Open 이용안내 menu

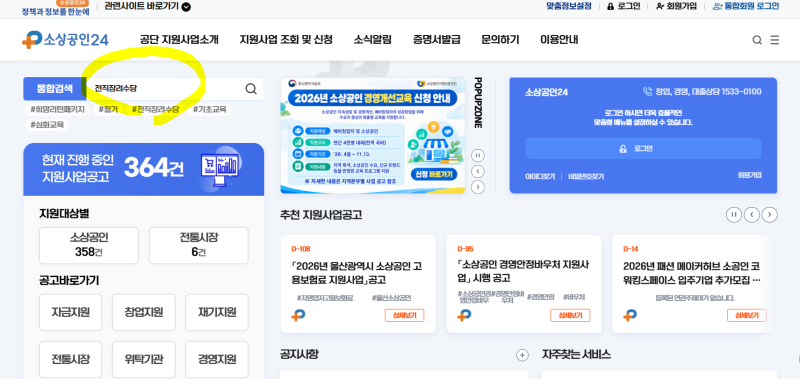point(559,40)
